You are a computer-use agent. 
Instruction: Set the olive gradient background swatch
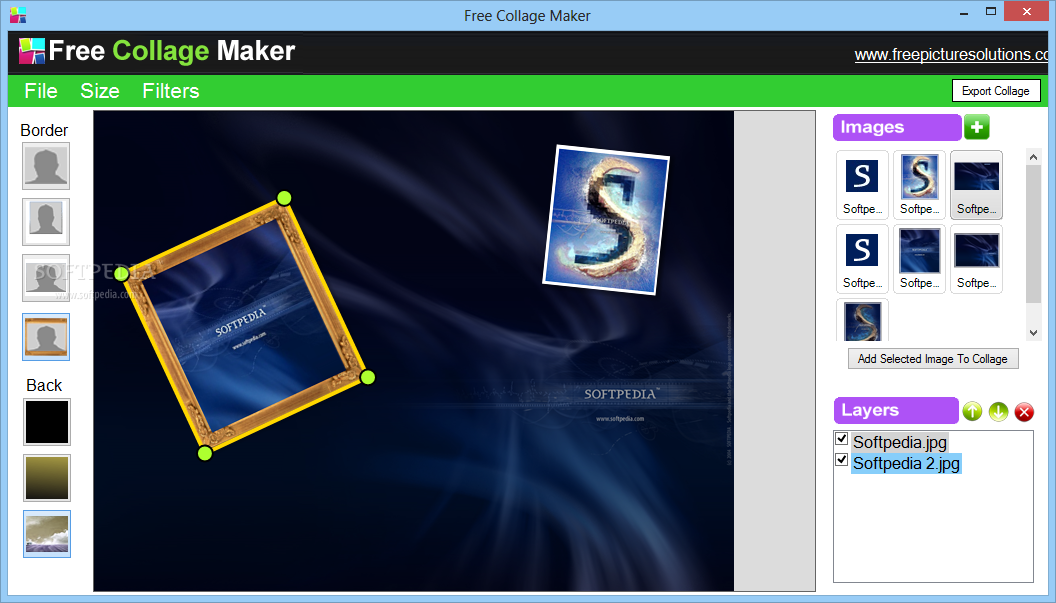coord(46,478)
